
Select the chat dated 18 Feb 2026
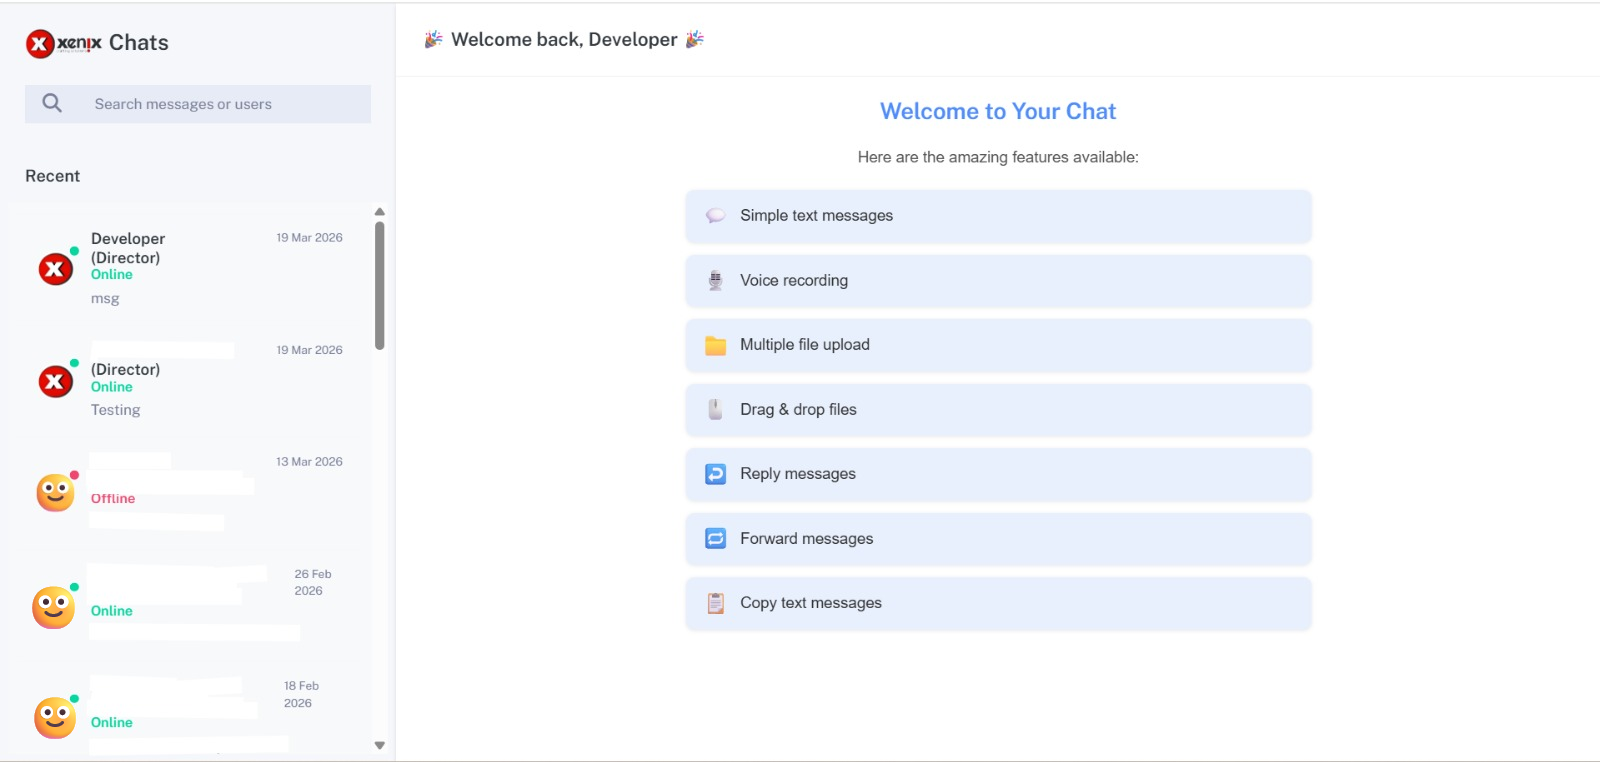click(190, 716)
